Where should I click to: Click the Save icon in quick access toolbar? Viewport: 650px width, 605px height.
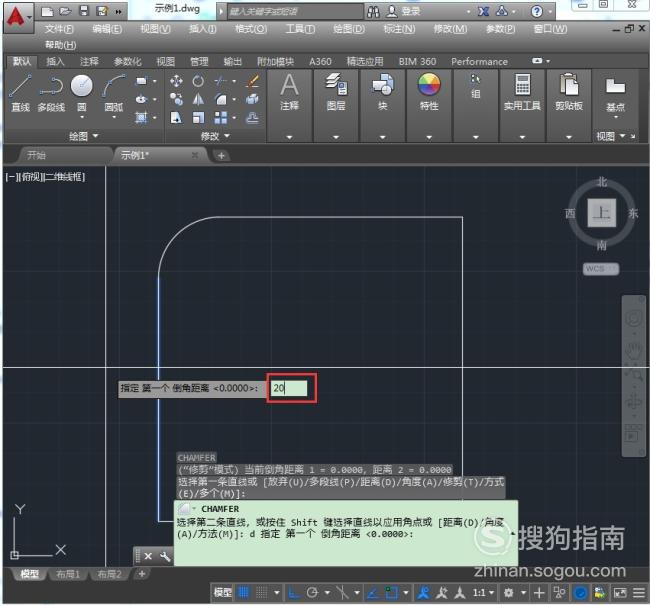click(84, 11)
